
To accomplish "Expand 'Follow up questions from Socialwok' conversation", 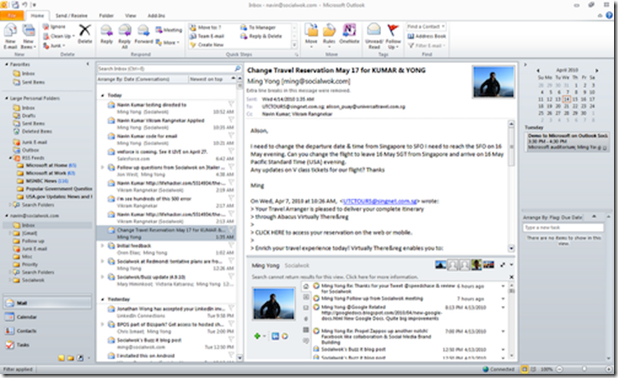I will [x=102, y=167].
